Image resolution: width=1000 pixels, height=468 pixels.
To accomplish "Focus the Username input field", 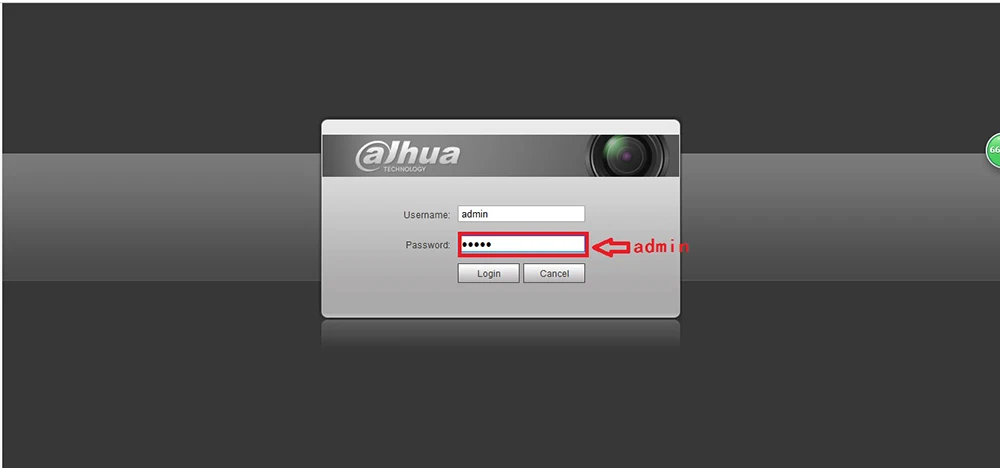I will [521, 214].
